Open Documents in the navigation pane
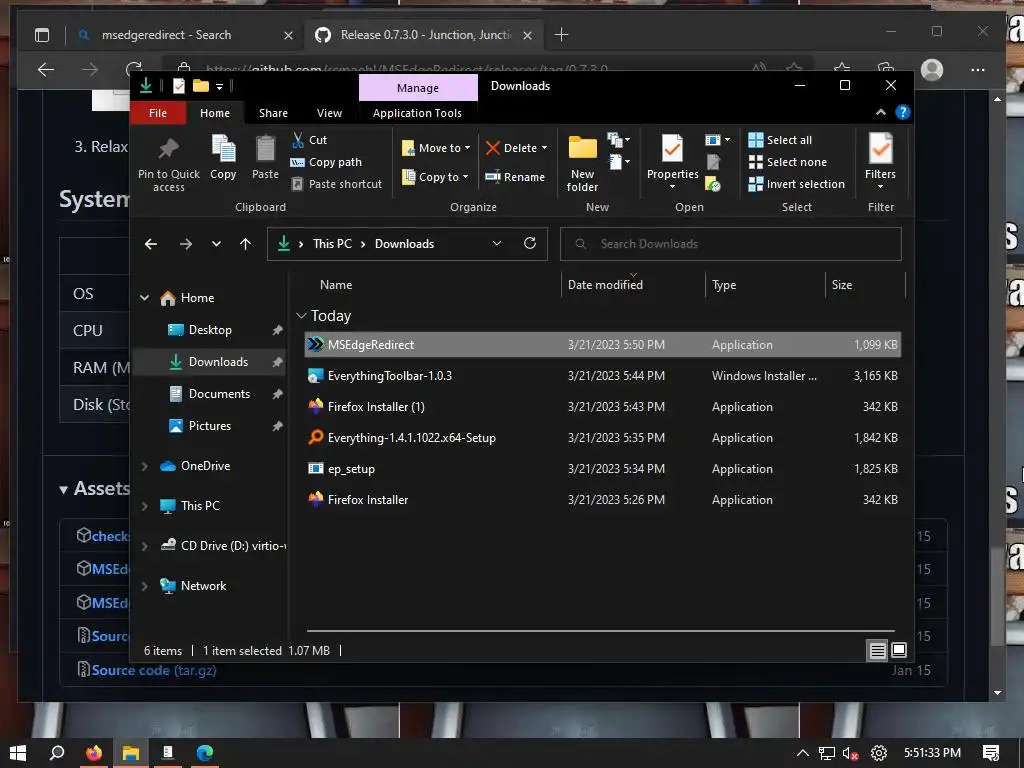The width and height of the screenshot is (1024, 768). [x=219, y=394]
